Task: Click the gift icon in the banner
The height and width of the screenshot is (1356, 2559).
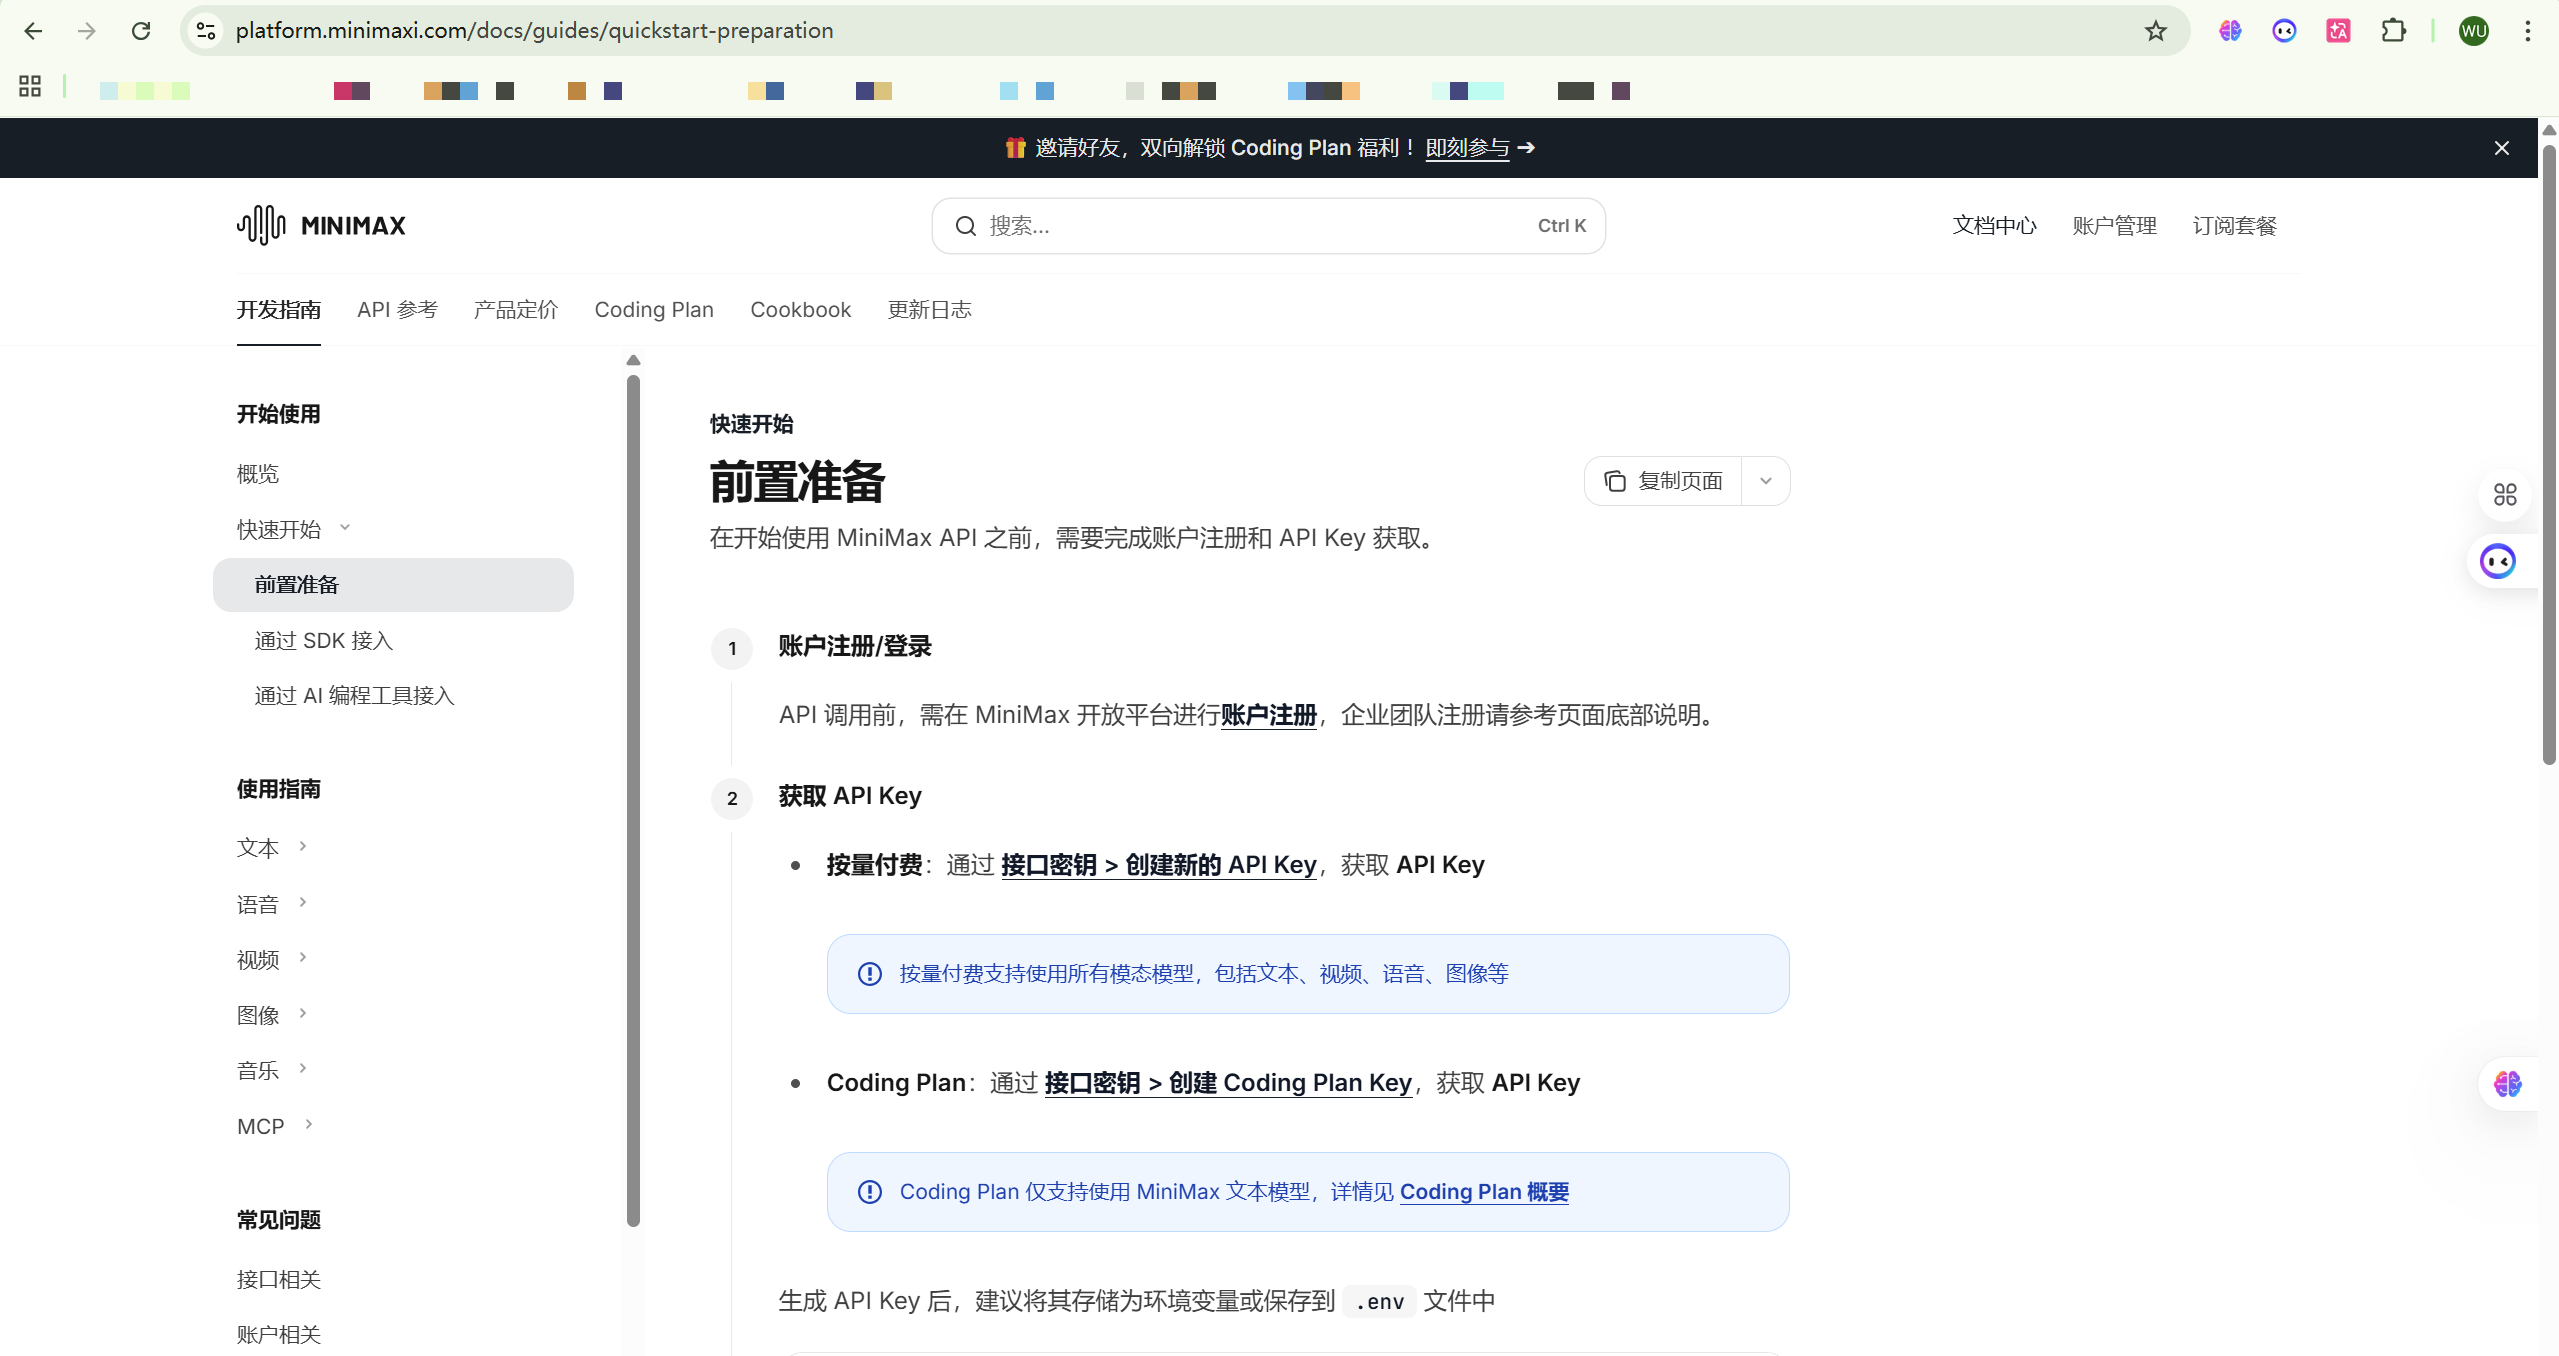Action: [1015, 148]
